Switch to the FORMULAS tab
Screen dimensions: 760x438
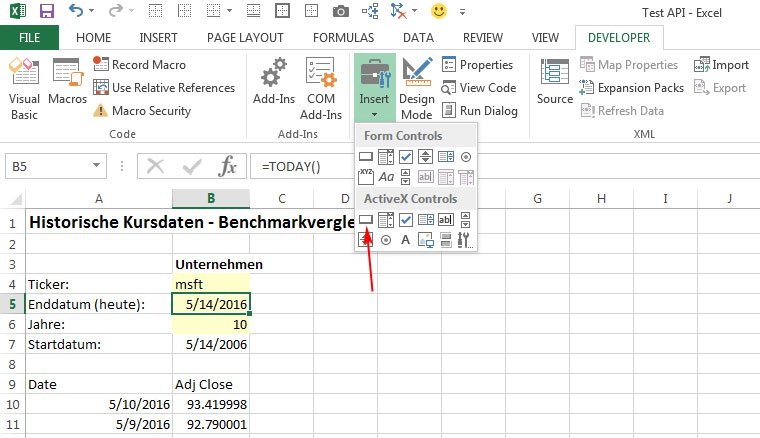[x=344, y=38]
